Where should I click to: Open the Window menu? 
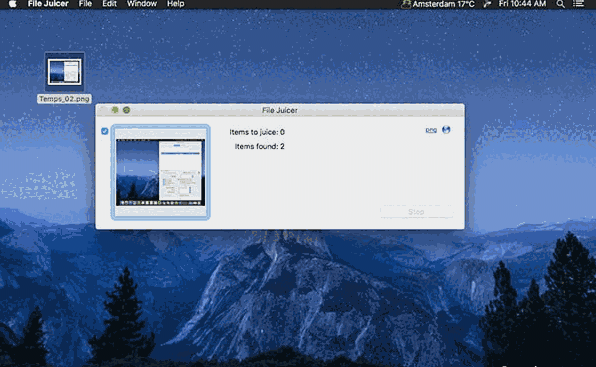(142, 4)
